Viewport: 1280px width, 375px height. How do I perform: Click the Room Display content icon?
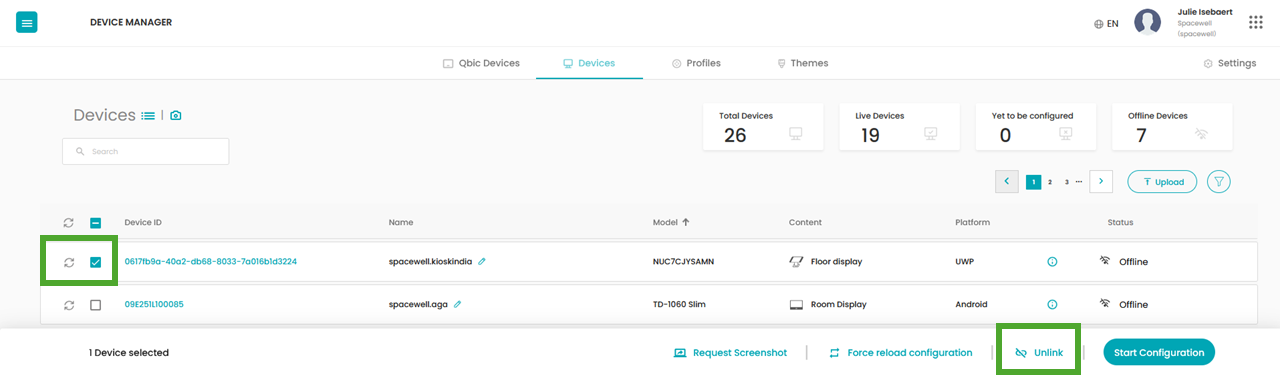(797, 304)
